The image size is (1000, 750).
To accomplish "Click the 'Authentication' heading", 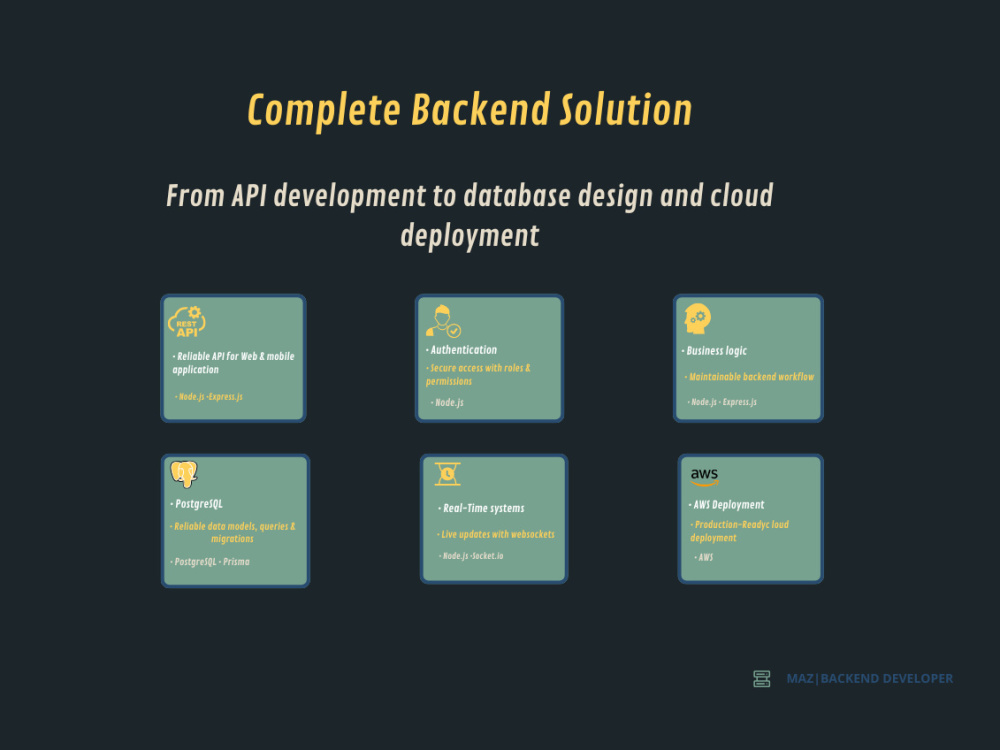I will pyautogui.click(x=461, y=350).
